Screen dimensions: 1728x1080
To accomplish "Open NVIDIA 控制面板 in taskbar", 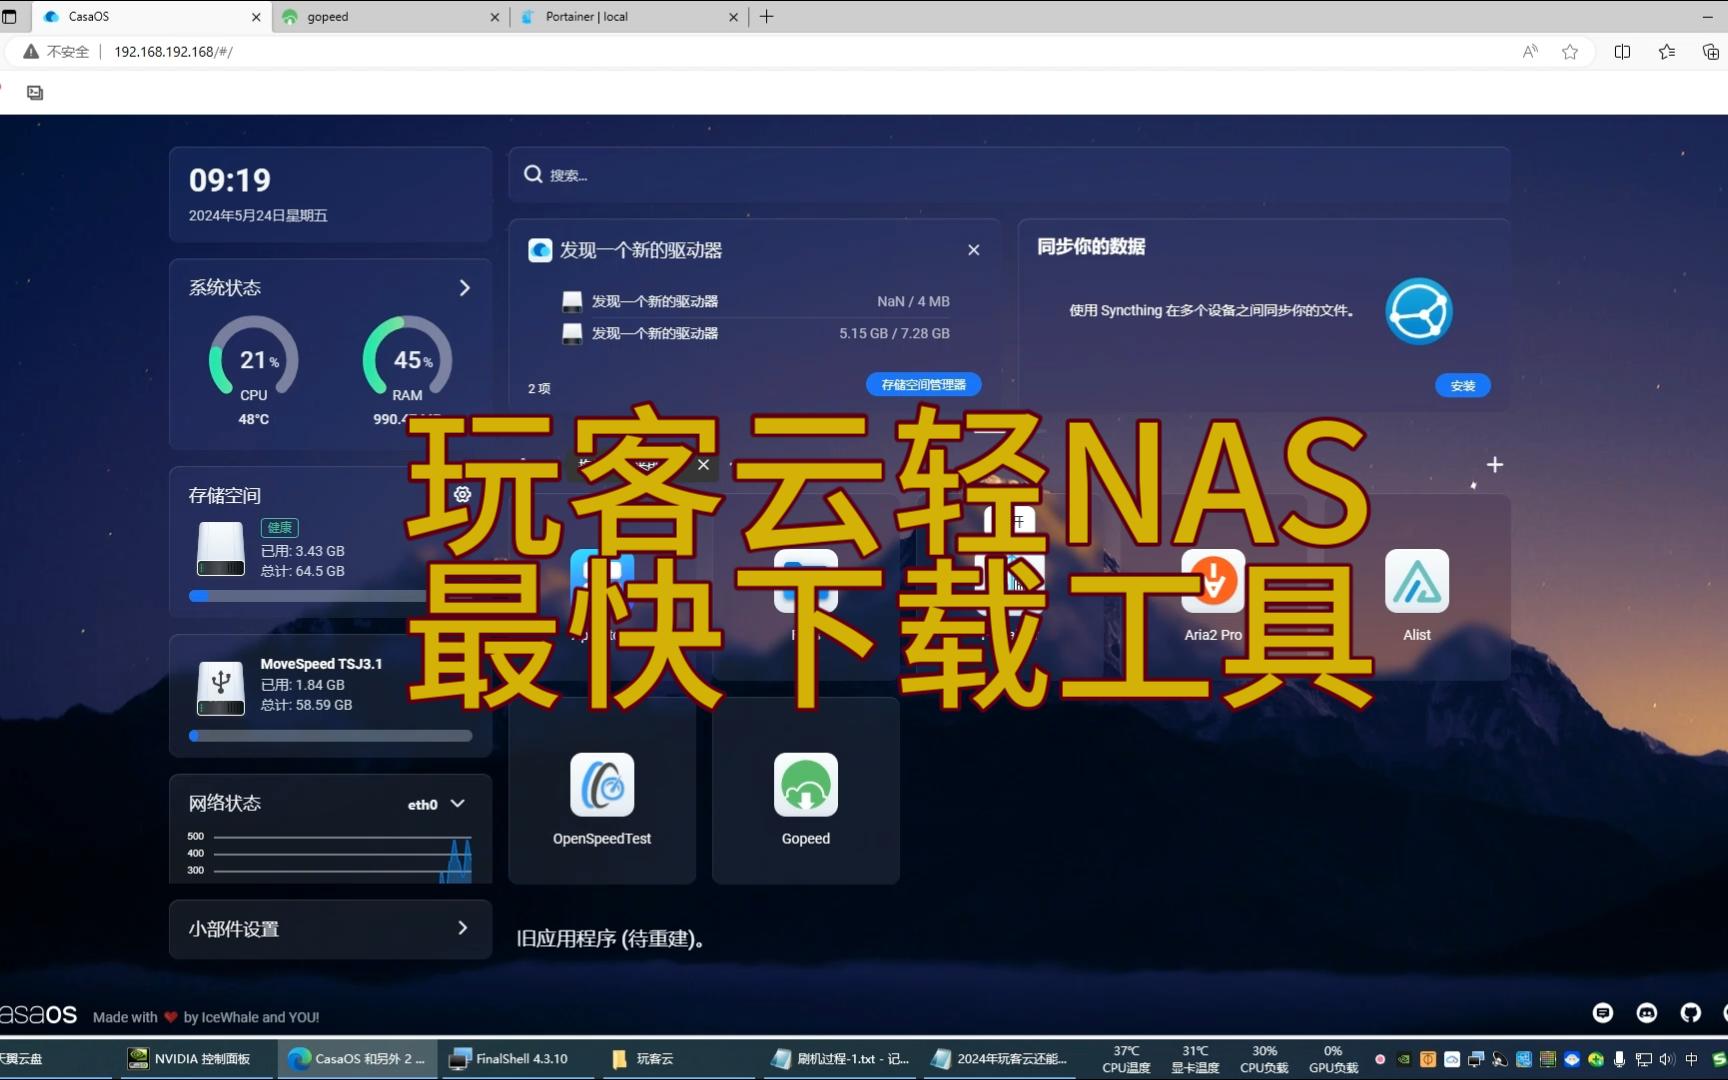I will [190, 1058].
